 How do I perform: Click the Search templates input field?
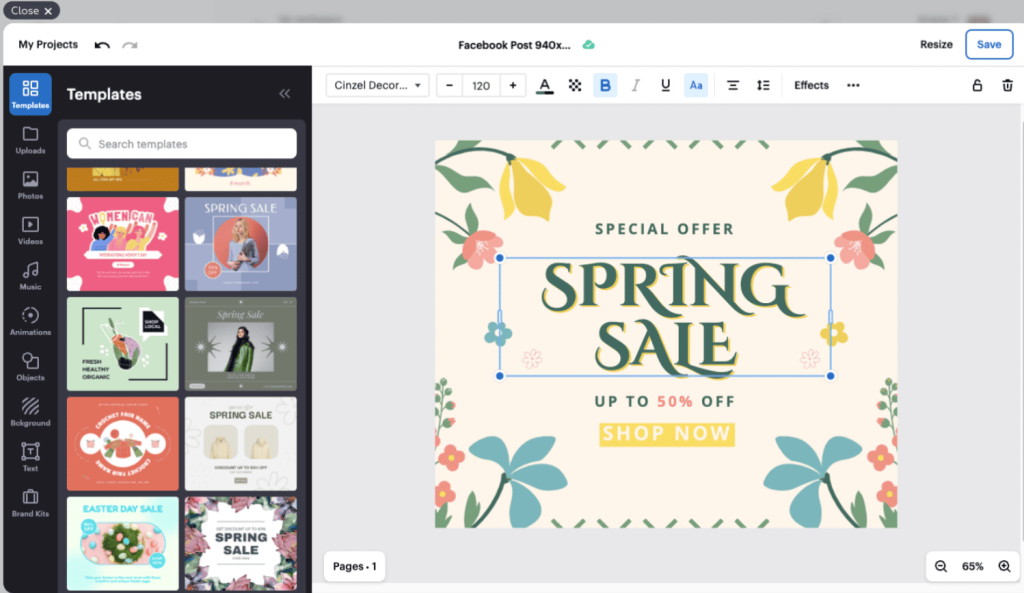click(182, 144)
